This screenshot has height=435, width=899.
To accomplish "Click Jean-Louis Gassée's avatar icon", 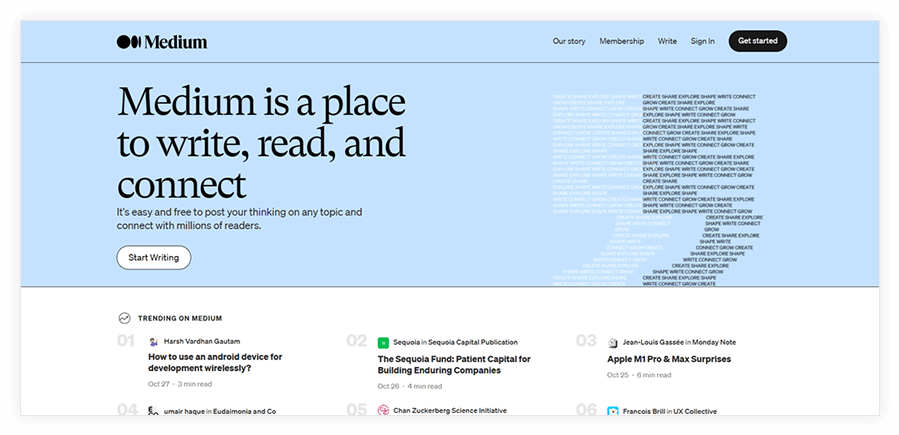I will coord(613,343).
